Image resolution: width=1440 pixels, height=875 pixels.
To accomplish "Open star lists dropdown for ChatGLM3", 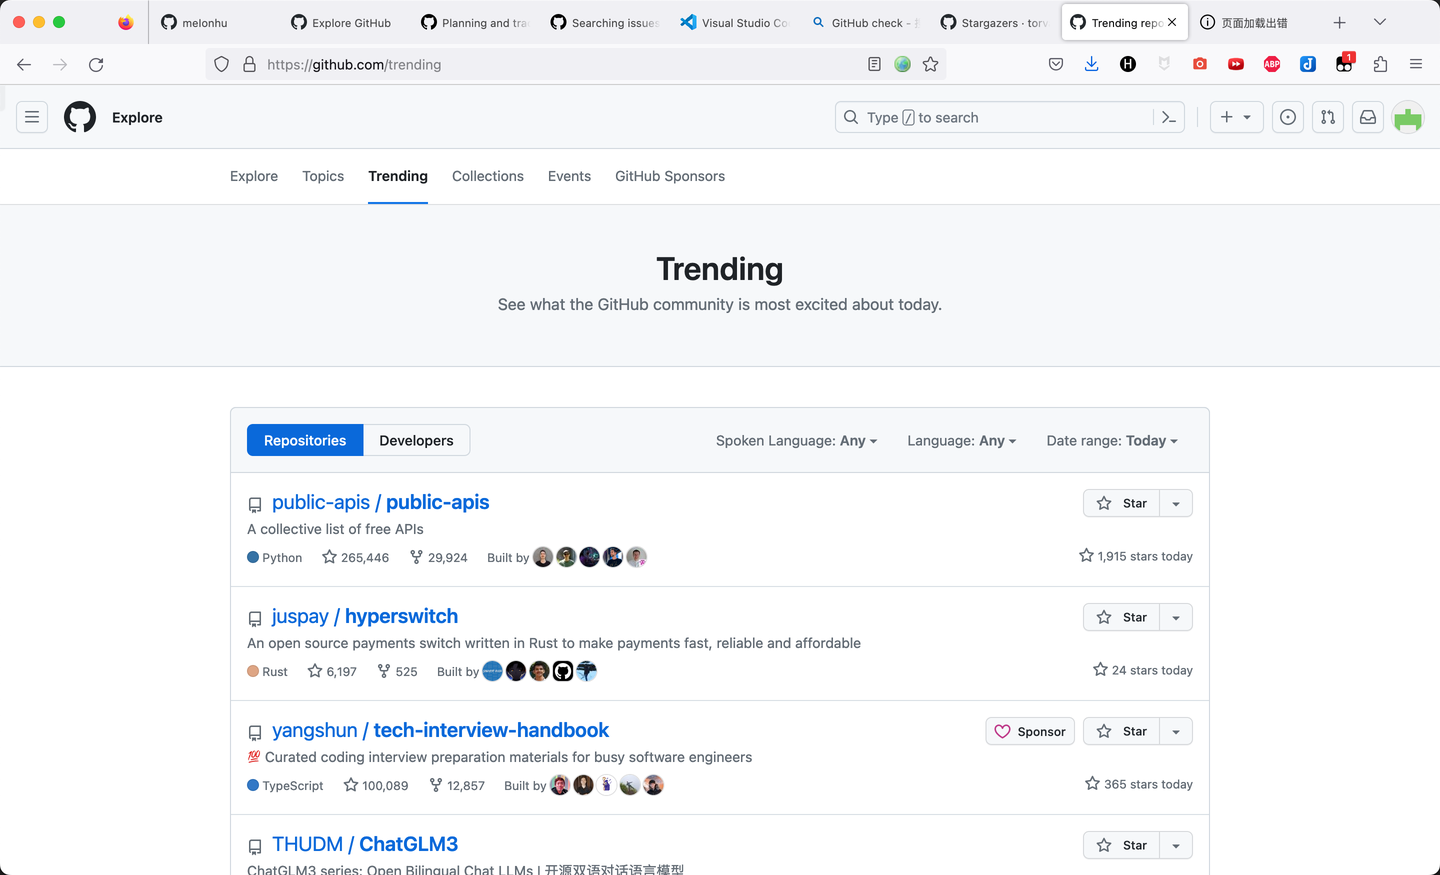I will click(x=1176, y=845).
